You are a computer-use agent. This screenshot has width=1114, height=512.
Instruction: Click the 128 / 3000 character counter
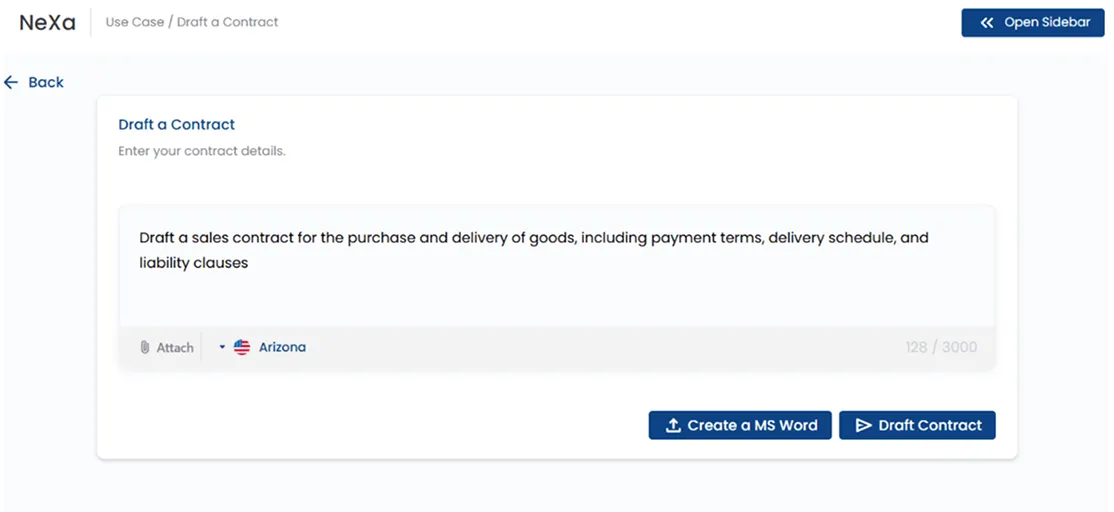[x=941, y=347]
